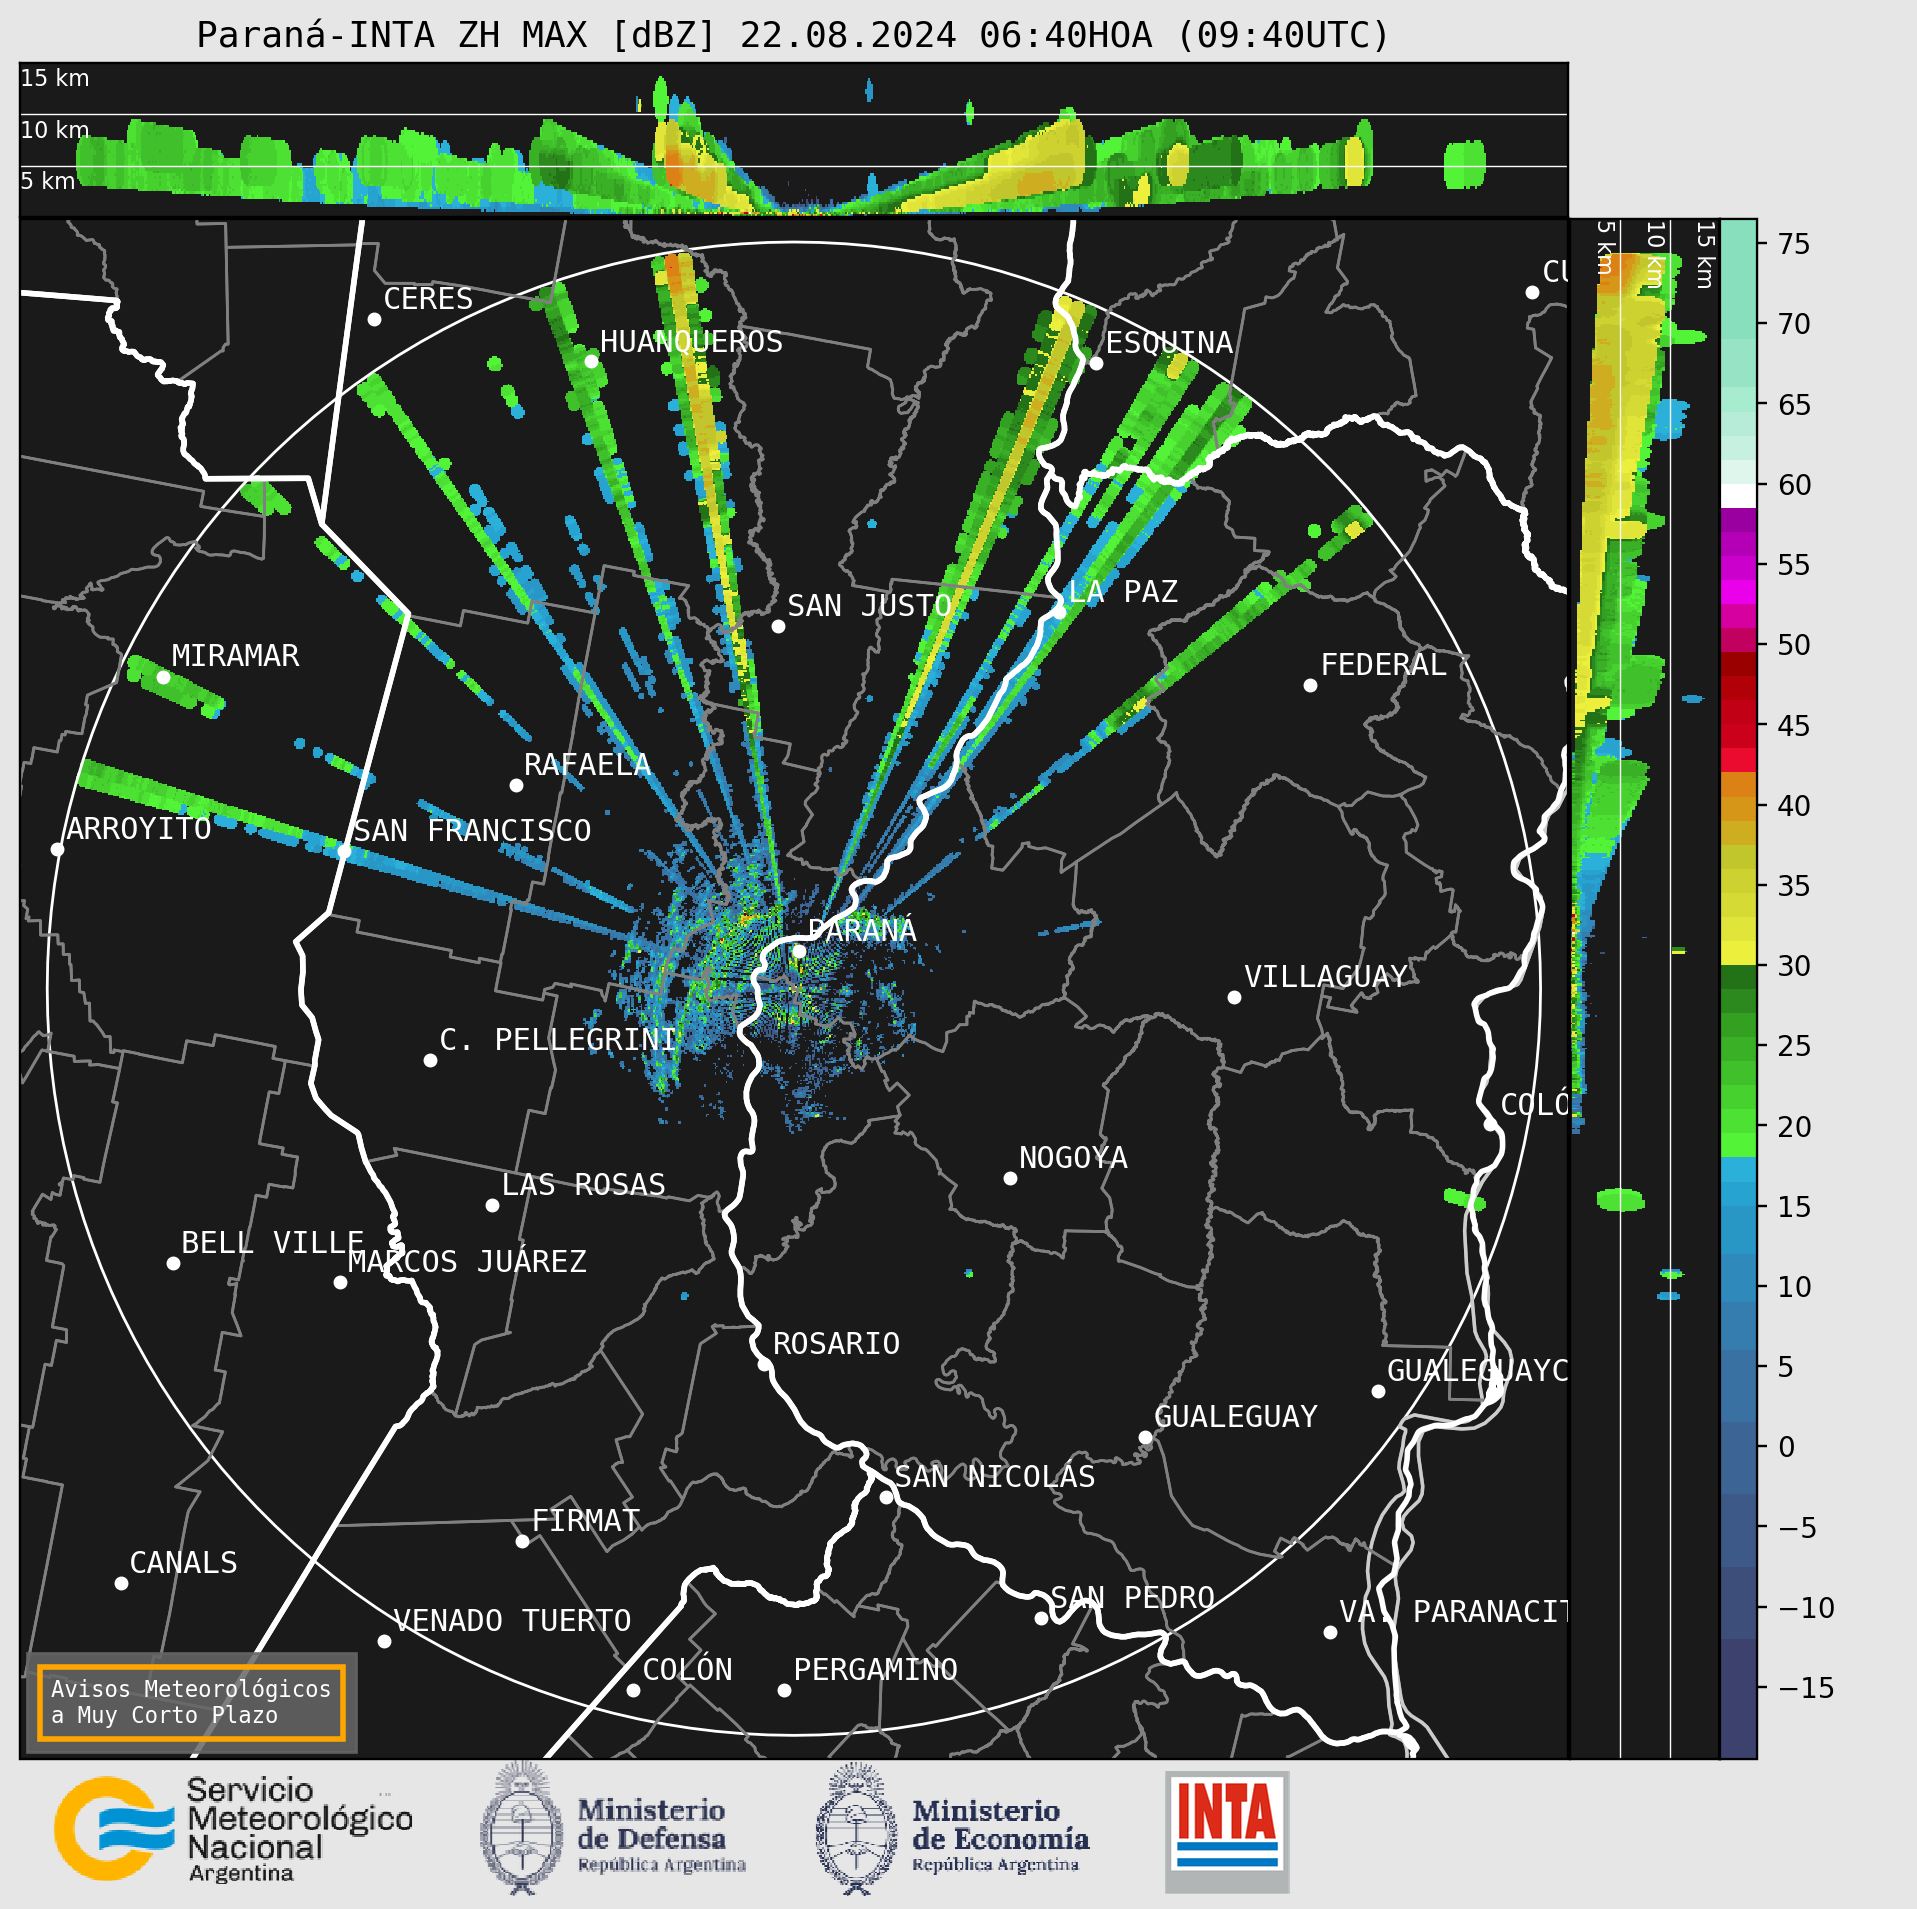
Task: Click the SAN NICOLÁS city marker dot
Action: click(886, 1497)
